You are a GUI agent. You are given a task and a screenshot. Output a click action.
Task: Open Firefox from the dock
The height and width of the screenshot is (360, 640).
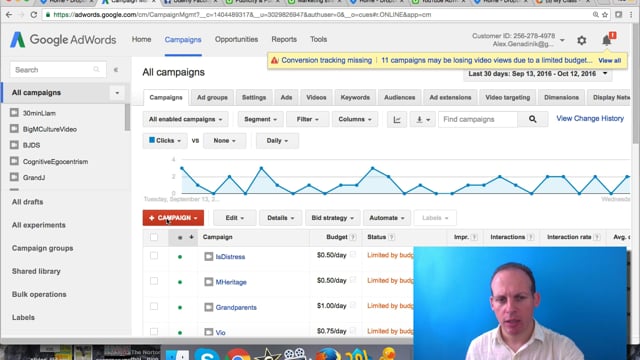[328, 355]
